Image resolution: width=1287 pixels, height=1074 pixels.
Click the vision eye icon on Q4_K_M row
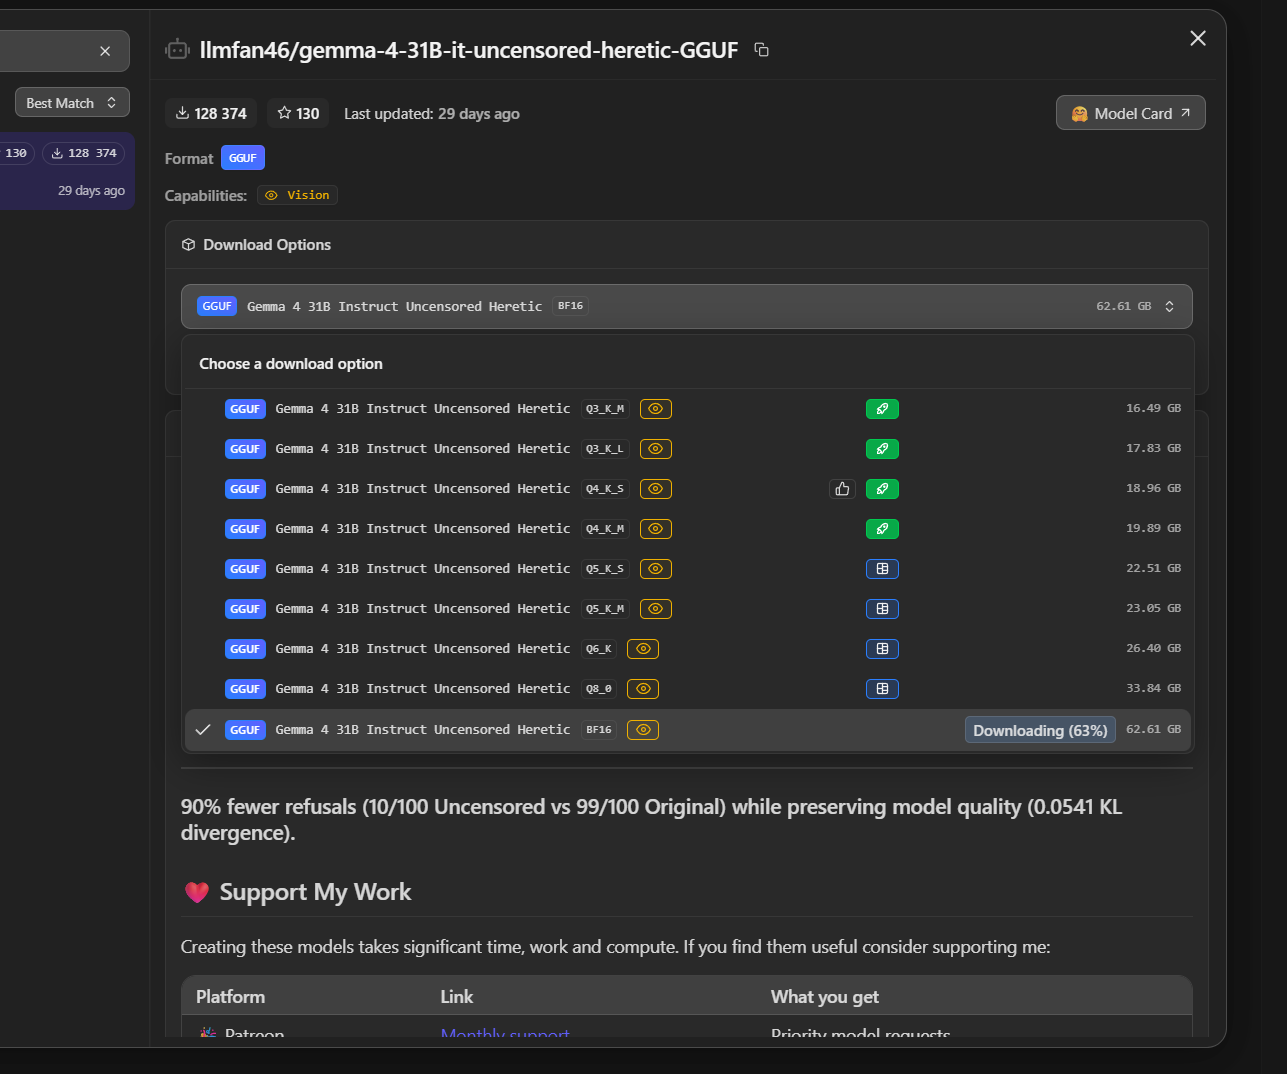(656, 529)
